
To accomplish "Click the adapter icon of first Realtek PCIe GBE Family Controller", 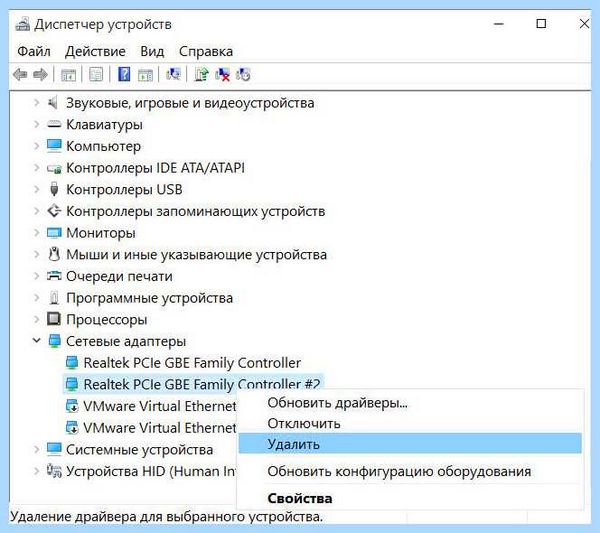I will point(72,362).
